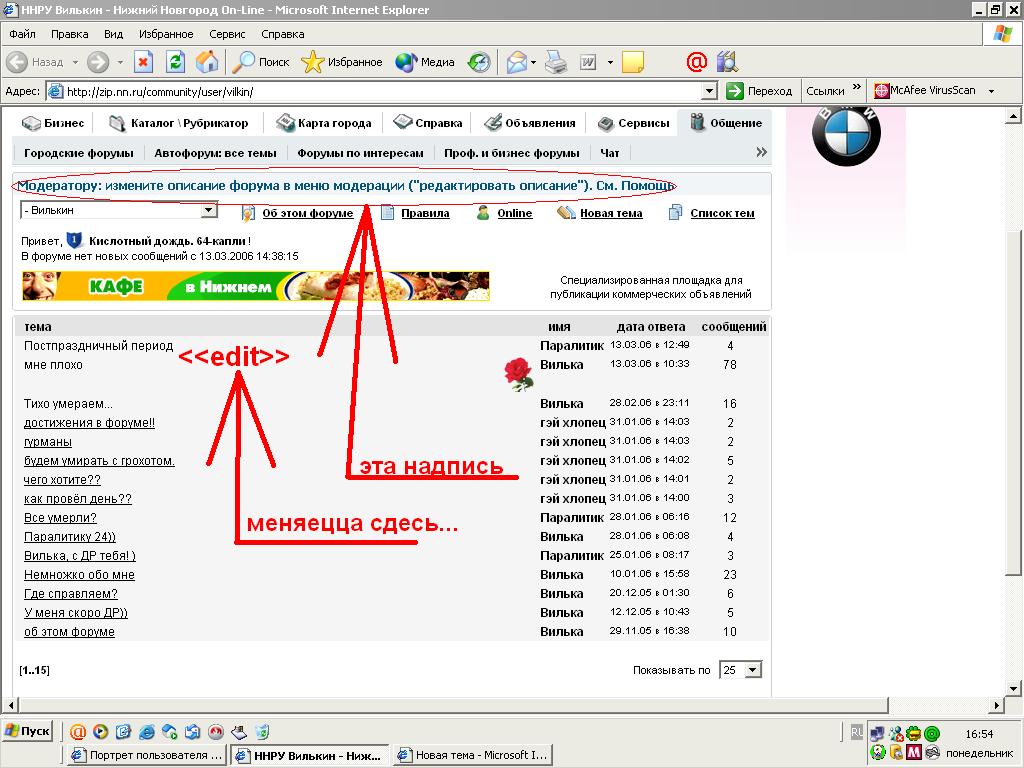Open topic Тихо умираем...
This screenshot has height=768, width=1024.
[x=68, y=404]
